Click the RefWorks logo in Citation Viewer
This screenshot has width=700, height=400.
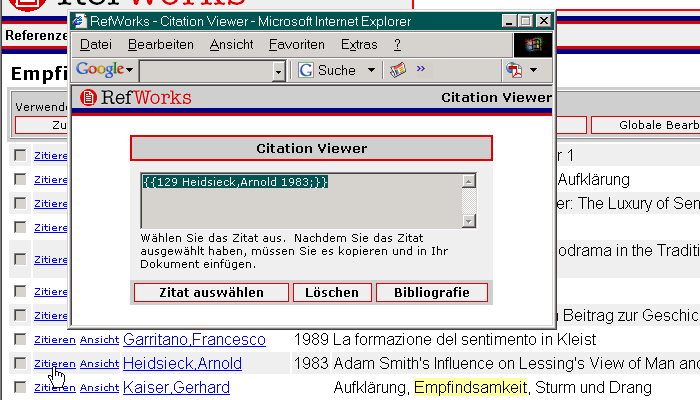coord(135,97)
